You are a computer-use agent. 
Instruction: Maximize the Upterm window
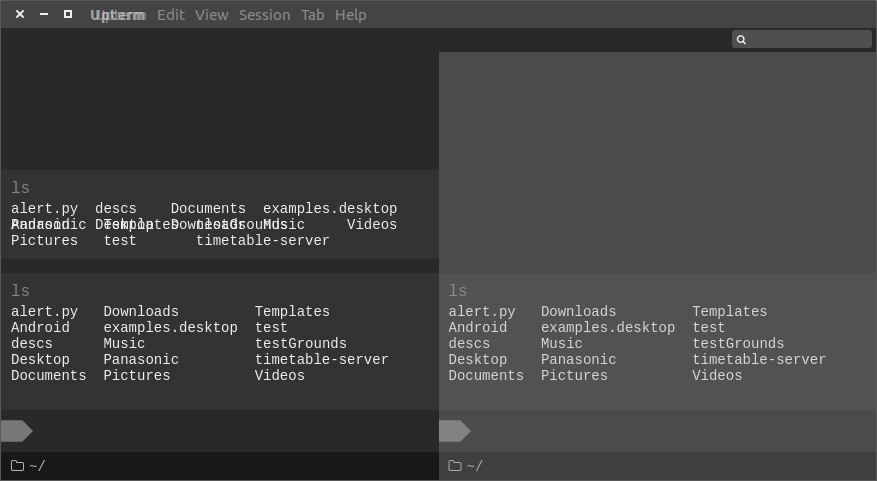(x=68, y=14)
